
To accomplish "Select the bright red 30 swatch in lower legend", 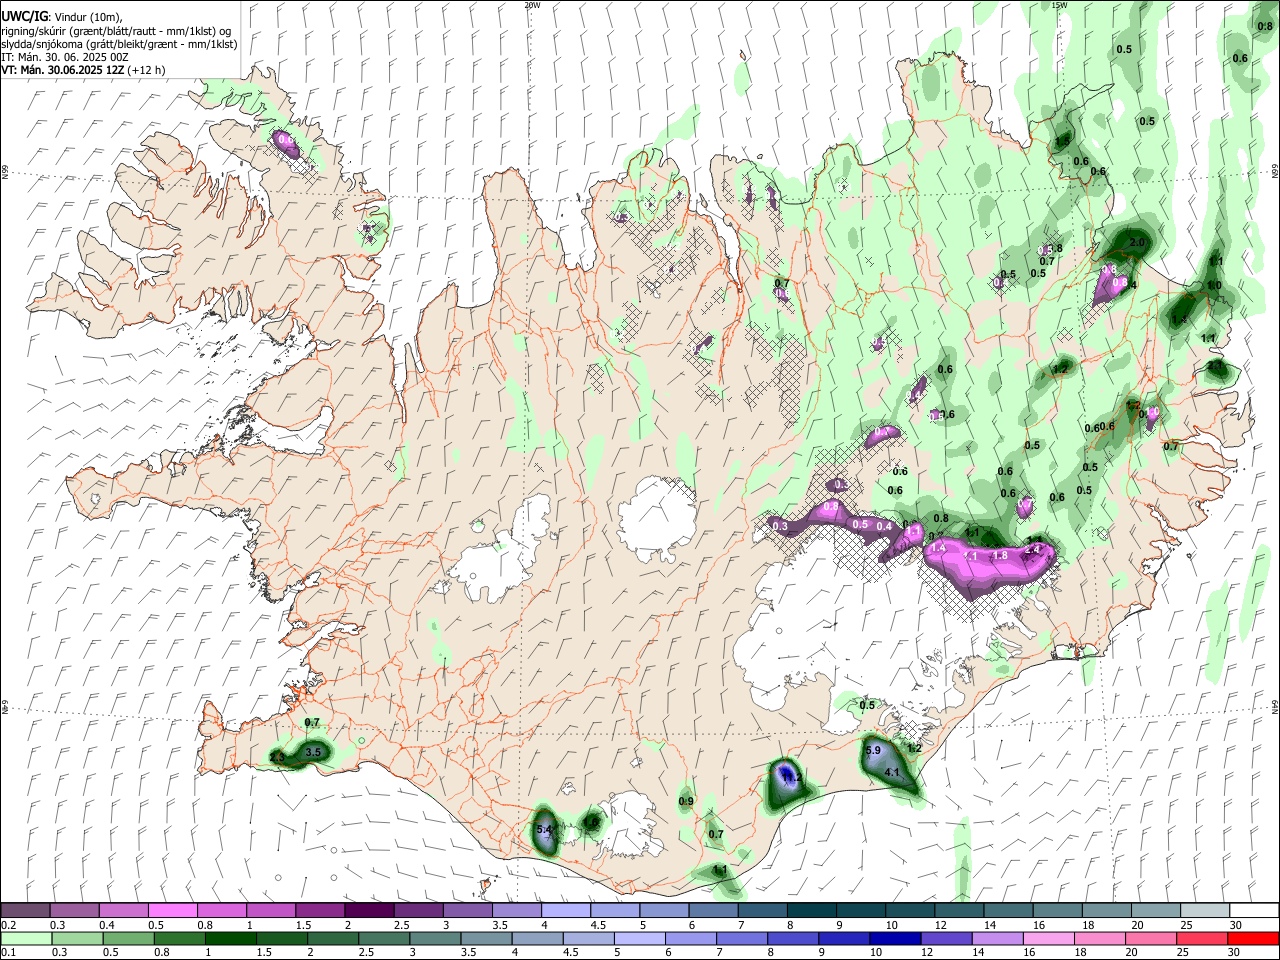I will [1255, 939].
